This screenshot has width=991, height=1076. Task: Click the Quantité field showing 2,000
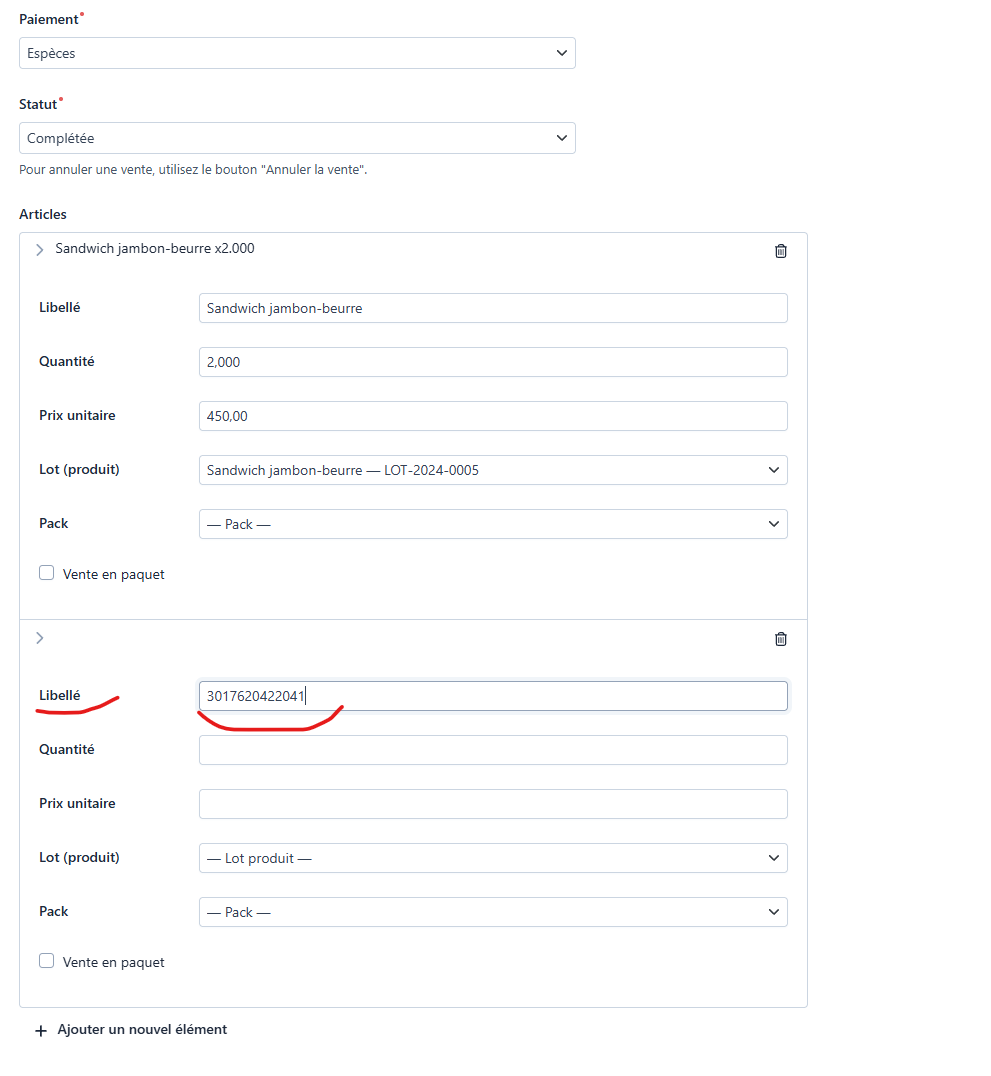pos(493,362)
